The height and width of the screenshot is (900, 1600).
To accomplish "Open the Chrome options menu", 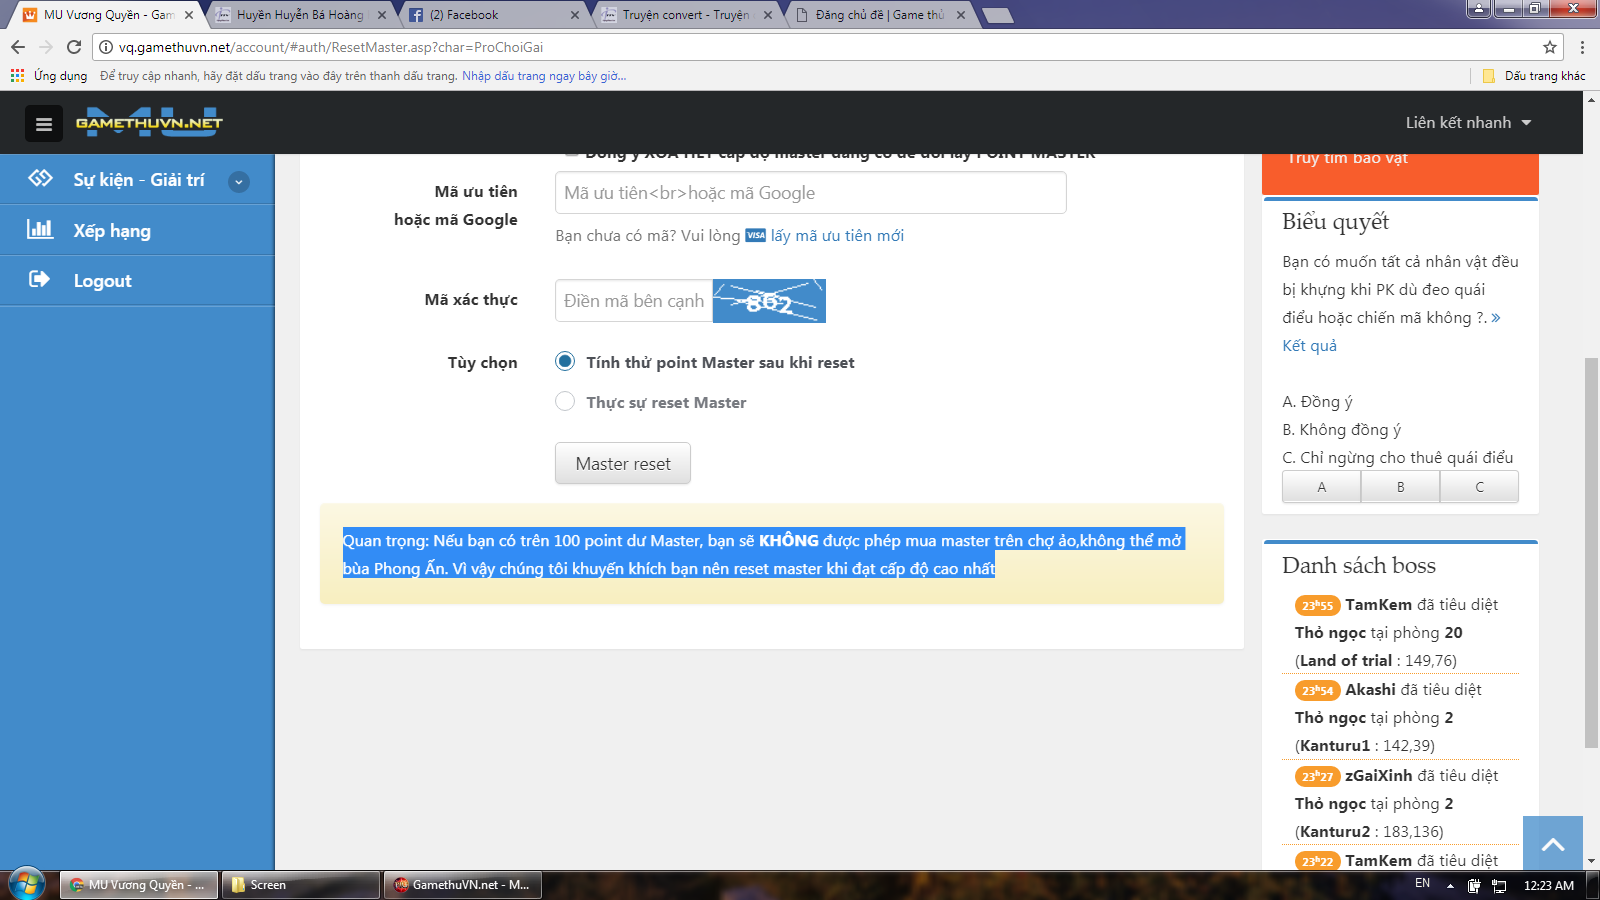I will tap(1582, 47).
